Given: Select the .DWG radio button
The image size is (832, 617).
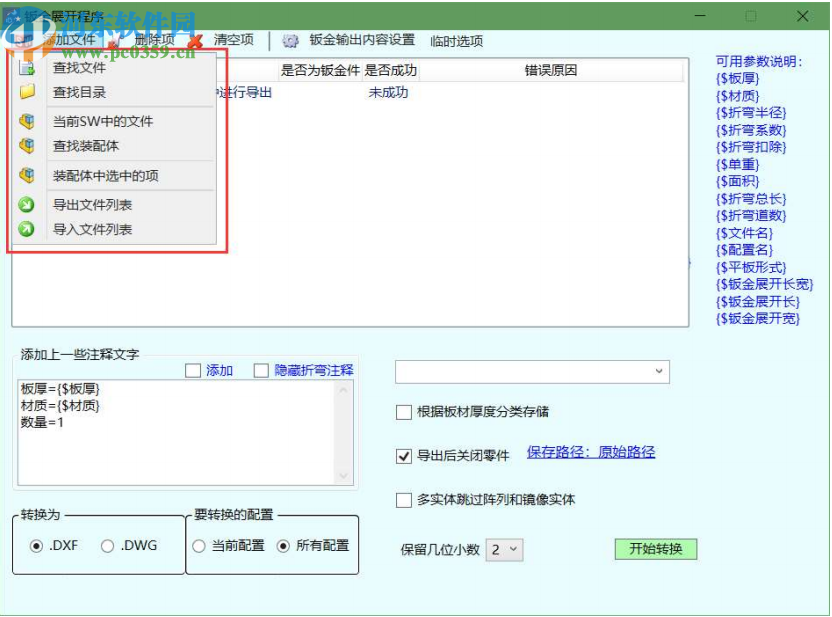Looking at the screenshot, I should click(107, 546).
